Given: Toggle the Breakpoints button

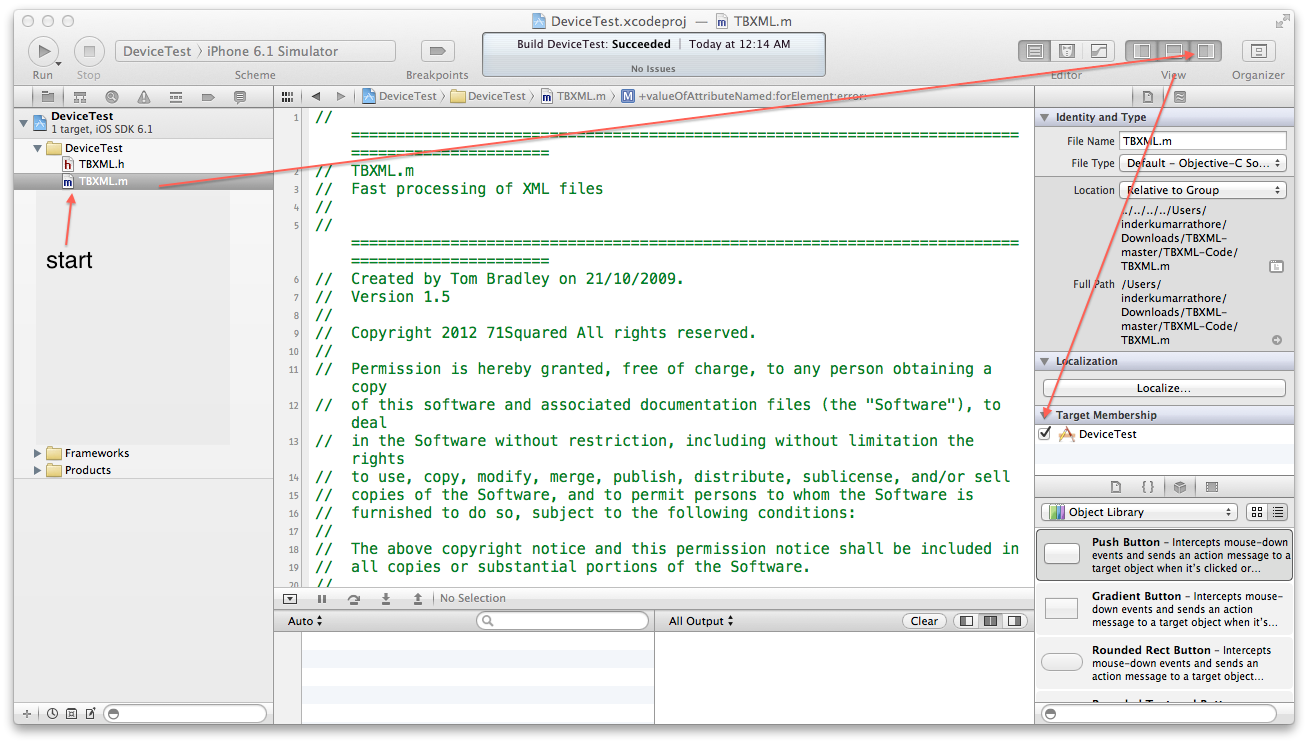Looking at the screenshot, I should pyautogui.click(x=437, y=51).
